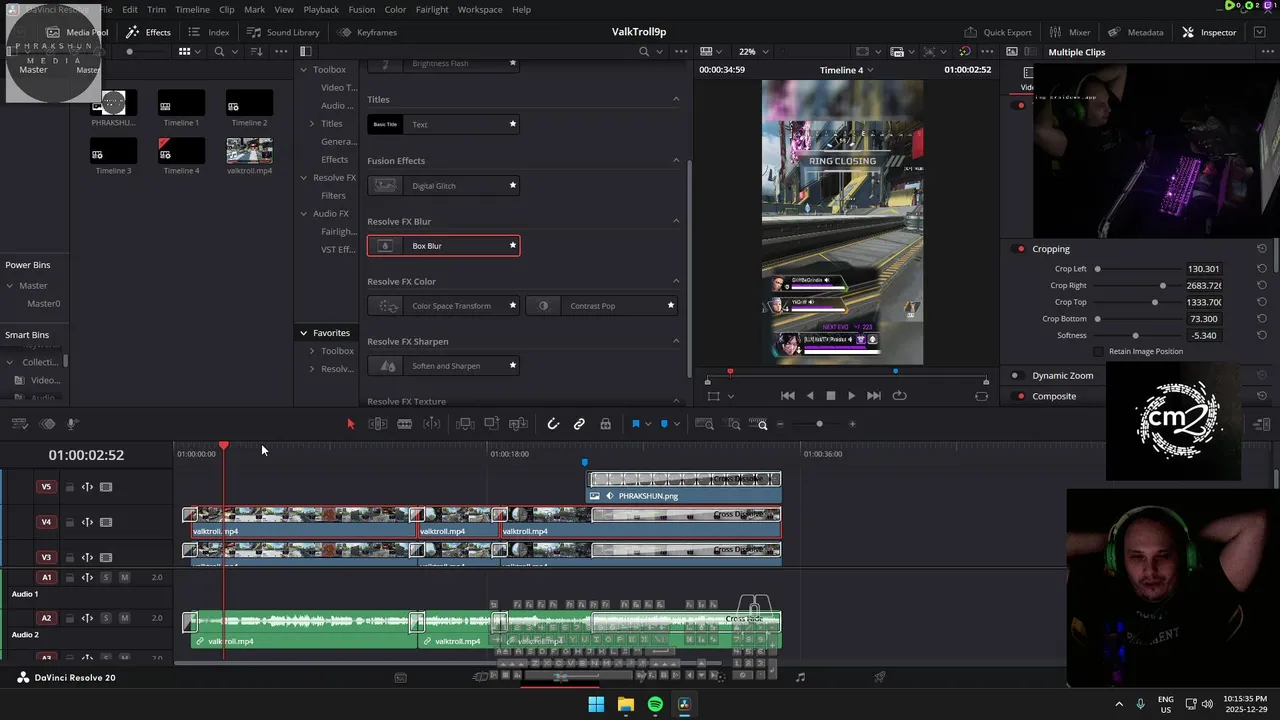Adjust the Crop Top slider
This screenshot has width=1280, height=720.
[x=1155, y=302]
